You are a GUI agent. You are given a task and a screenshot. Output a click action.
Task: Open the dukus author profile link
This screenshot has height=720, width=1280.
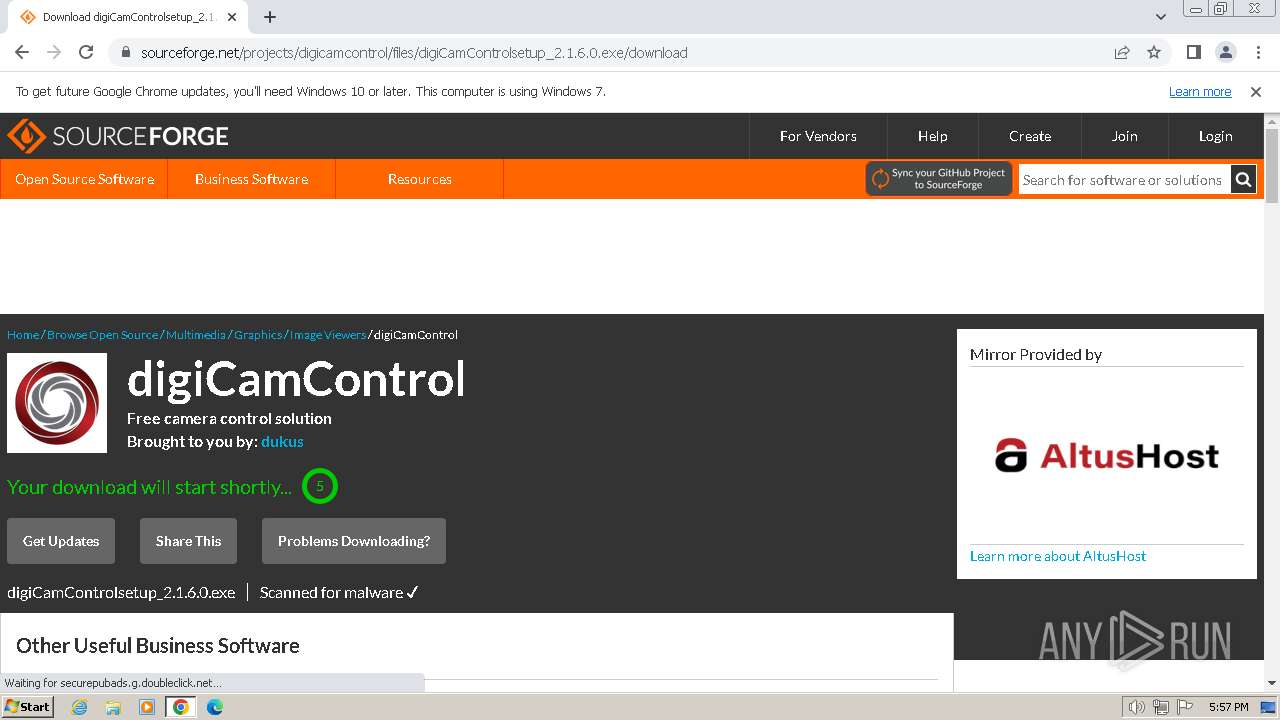click(282, 441)
